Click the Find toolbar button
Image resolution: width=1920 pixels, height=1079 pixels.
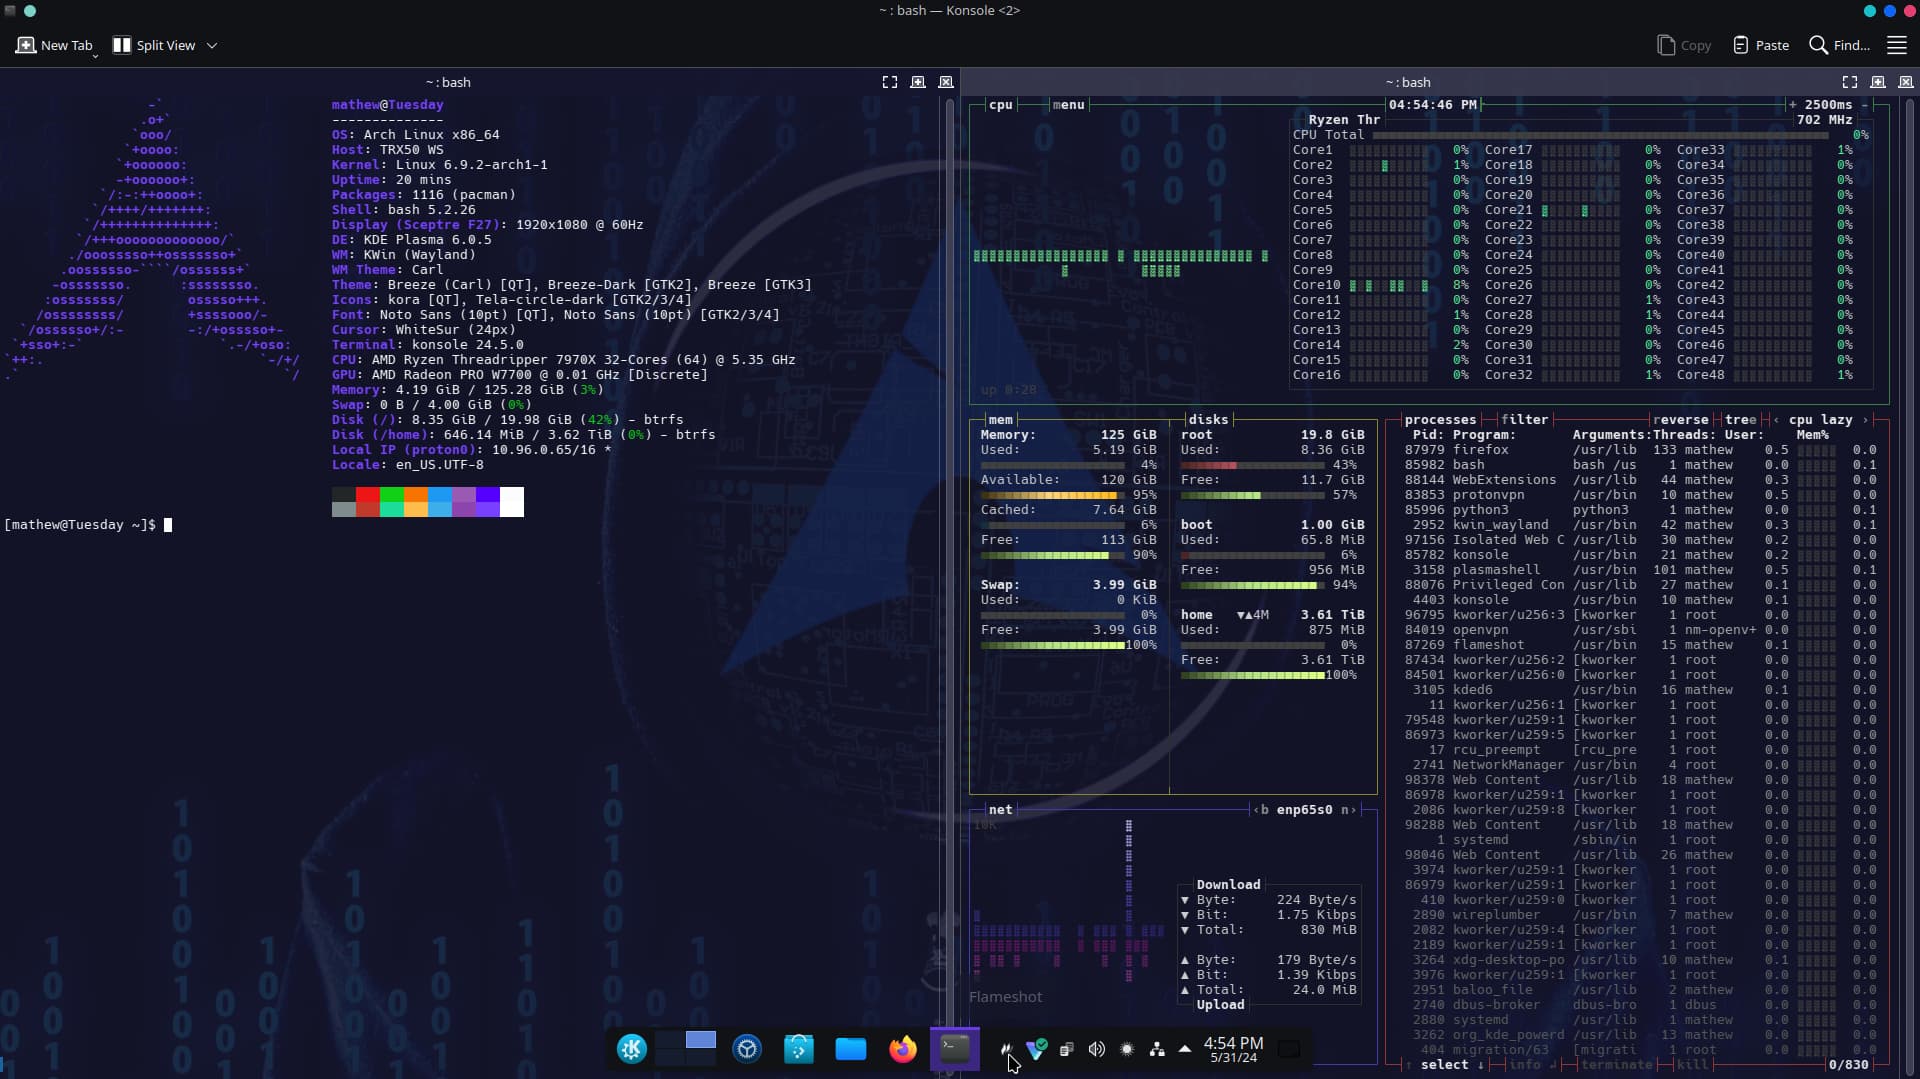point(1839,46)
